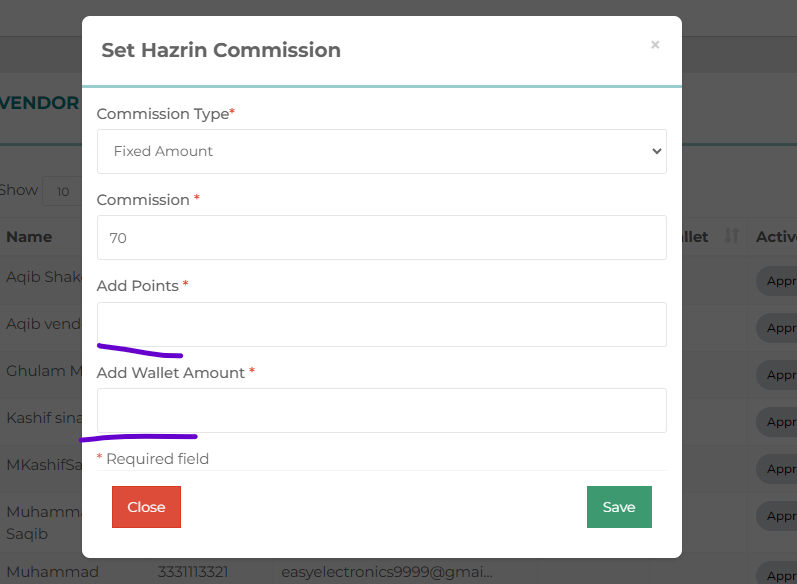Click the easyelectronics9999 email cell
This screenshot has width=797, height=584.
387,572
